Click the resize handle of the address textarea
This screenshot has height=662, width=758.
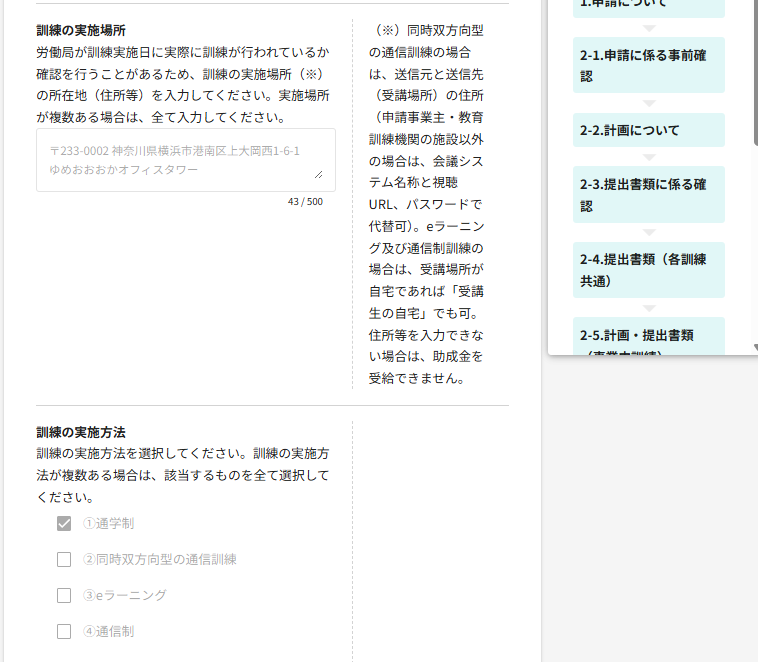[318, 174]
